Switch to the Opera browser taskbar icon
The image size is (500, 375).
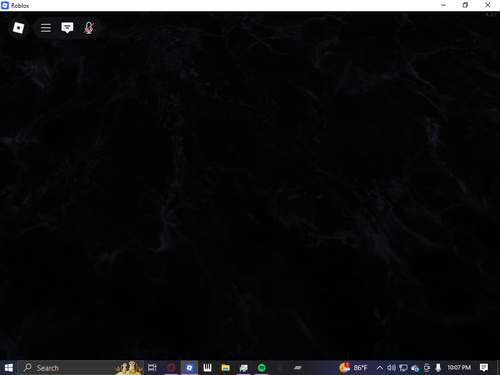click(x=171, y=368)
